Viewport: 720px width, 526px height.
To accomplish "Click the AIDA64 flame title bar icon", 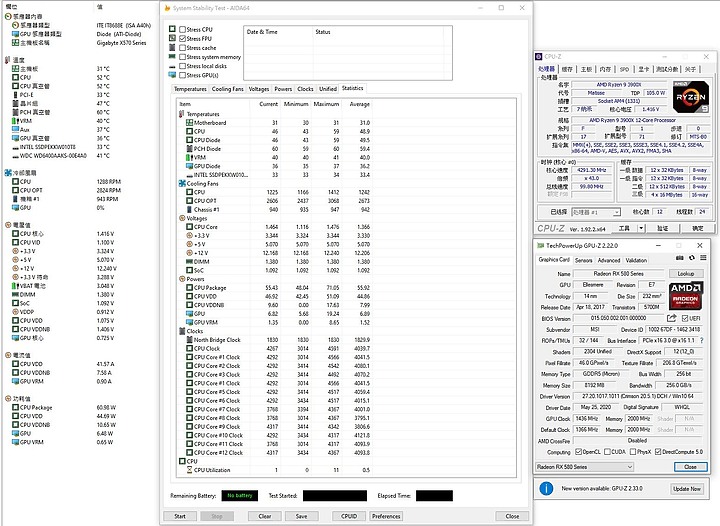I will pyautogui.click(x=168, y=8).
